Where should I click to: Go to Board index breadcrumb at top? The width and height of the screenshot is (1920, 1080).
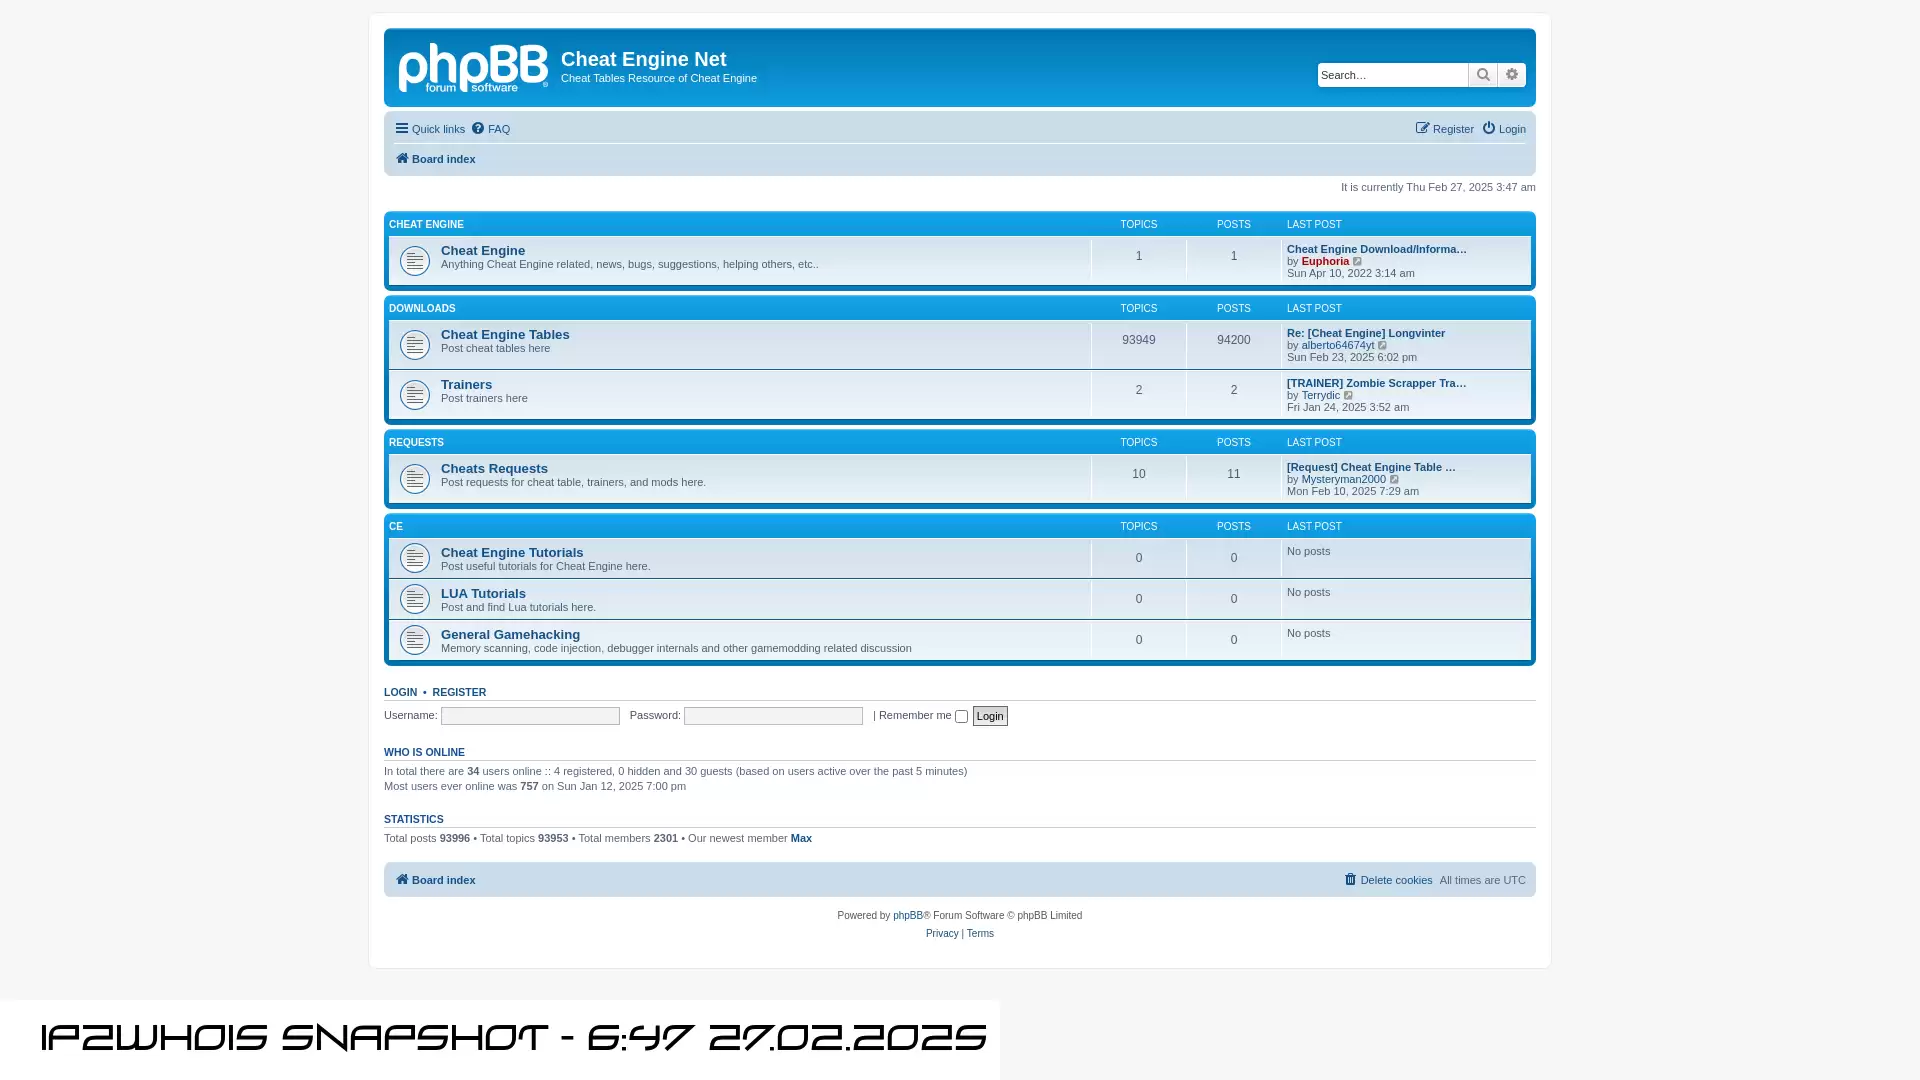pyautogui.click(x=435, y=159)
